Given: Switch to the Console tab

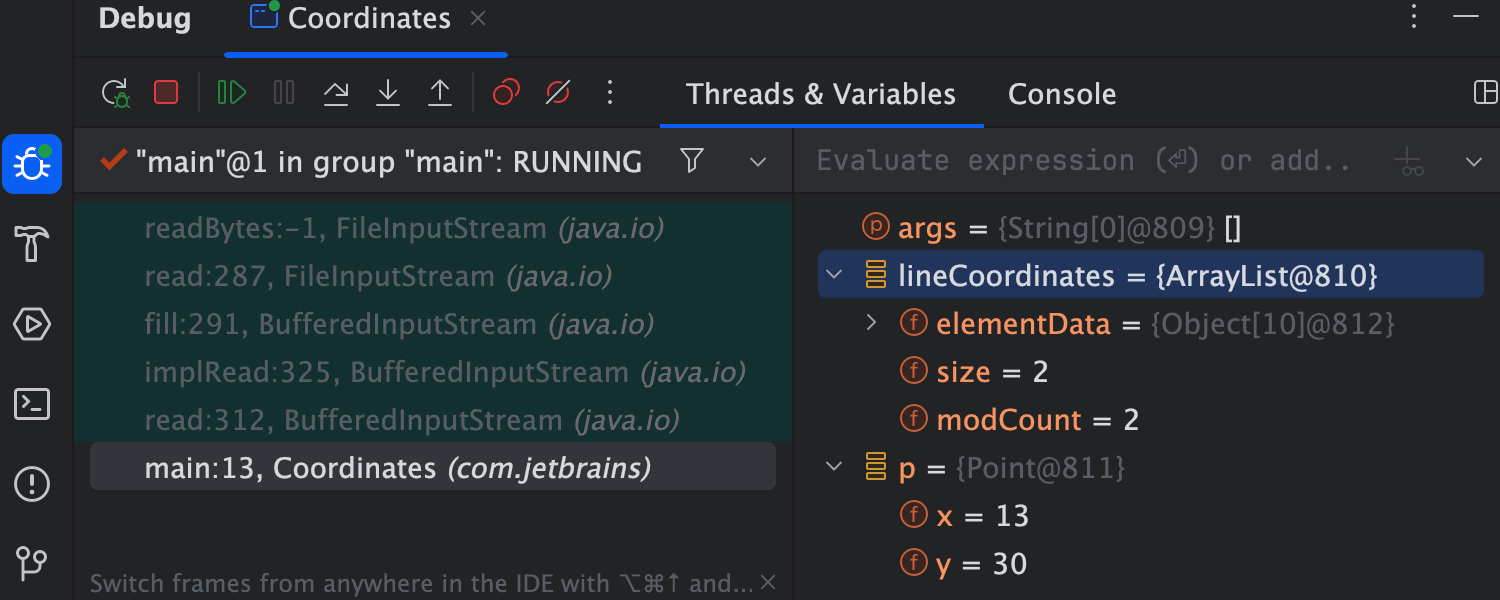Looking at the screenshot, I should click(1062, 93).
